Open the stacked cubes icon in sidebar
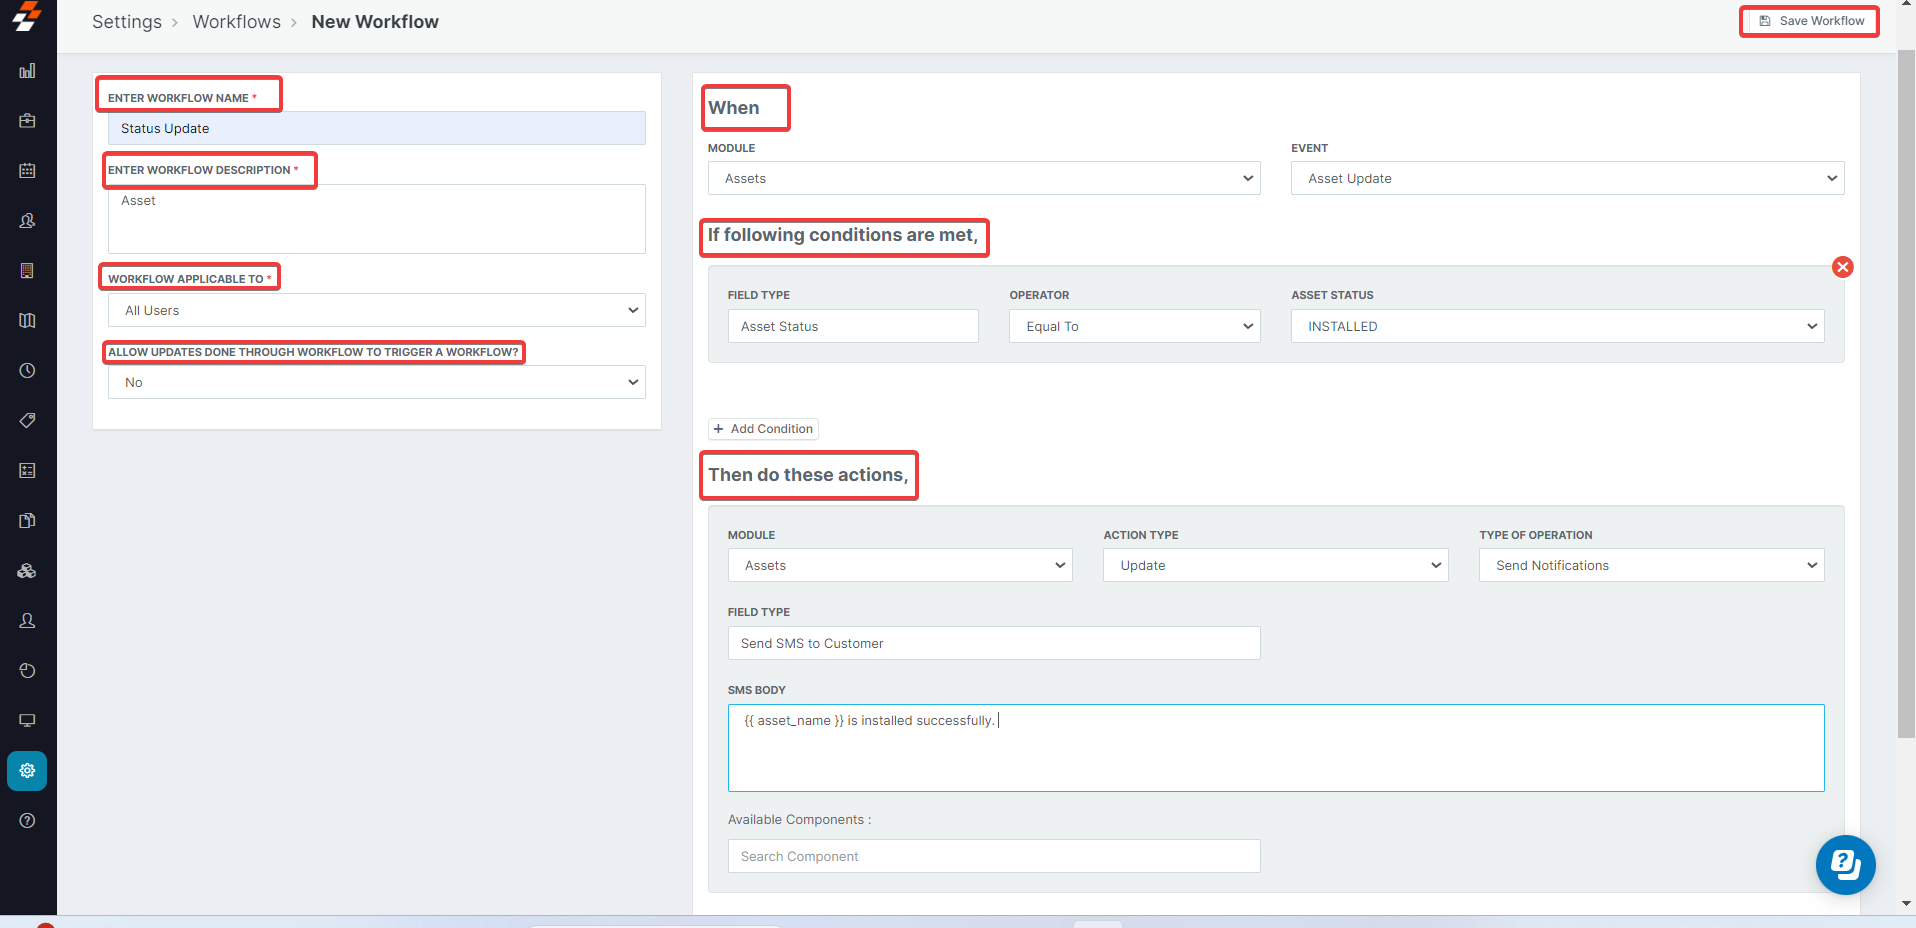This screenshot has width=1916, height=928. [27, 571]
